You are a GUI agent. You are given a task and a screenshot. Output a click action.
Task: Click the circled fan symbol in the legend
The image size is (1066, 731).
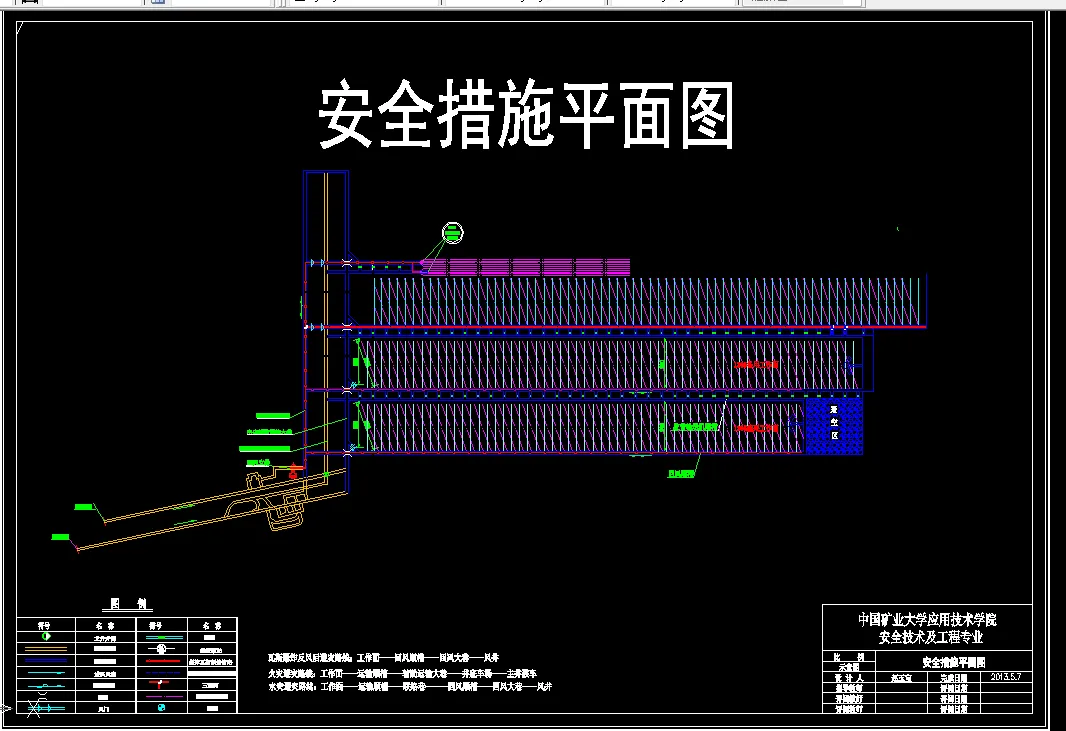(160, 648)
